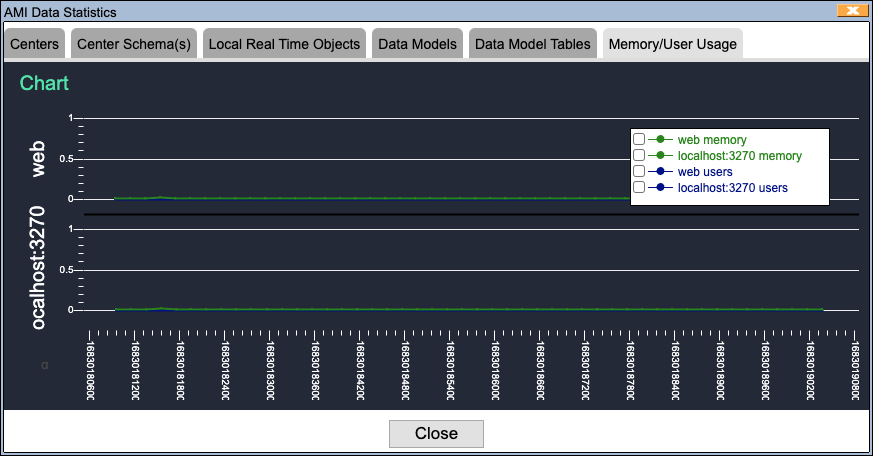The height and width of the screenshot is (456, 873).
Task: Click the green localhost:3270 memory legend marker
Action: [x=660, y=156]
